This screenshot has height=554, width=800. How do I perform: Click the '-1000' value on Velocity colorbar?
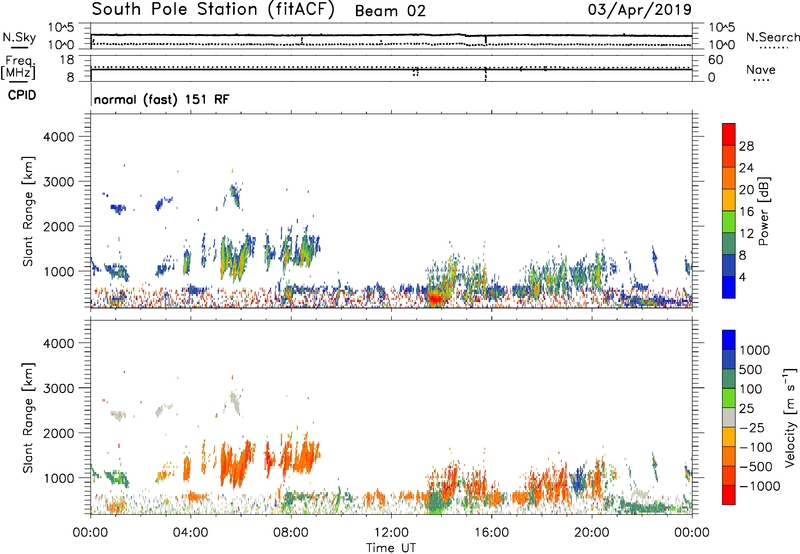click(x=760, y=486)
